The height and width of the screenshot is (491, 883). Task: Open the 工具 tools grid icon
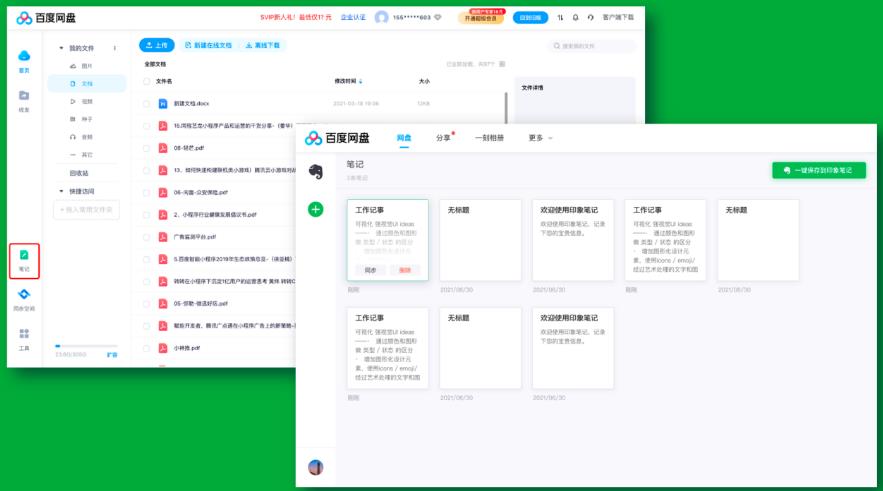(x=24, y=333)
